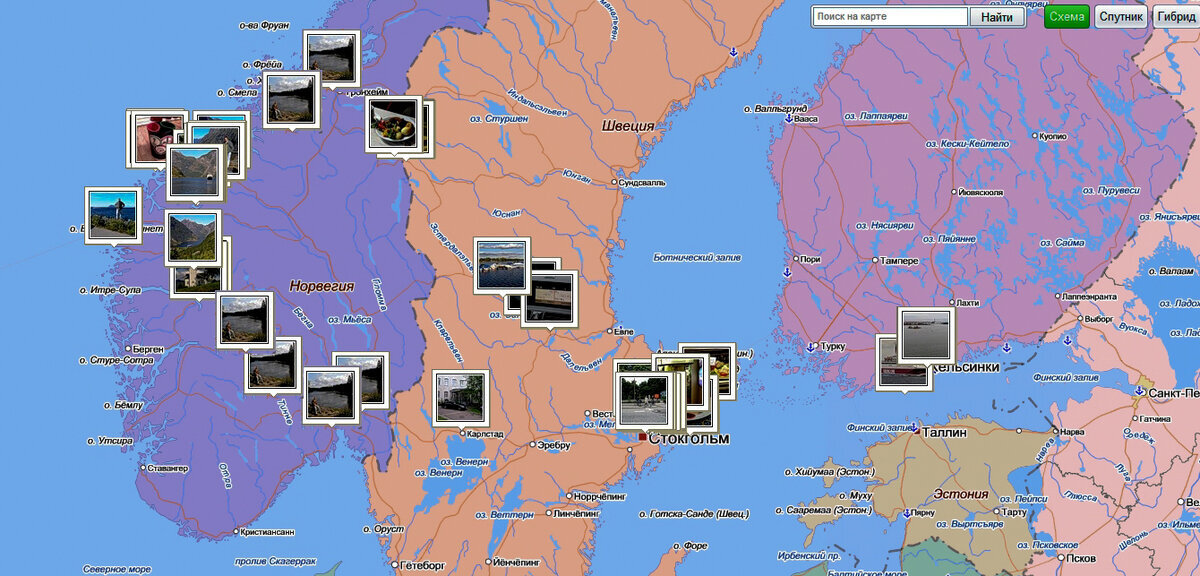Screen dimensions: 1200x576
Task: Click the Тампере city label
Action: coord(901,260)
